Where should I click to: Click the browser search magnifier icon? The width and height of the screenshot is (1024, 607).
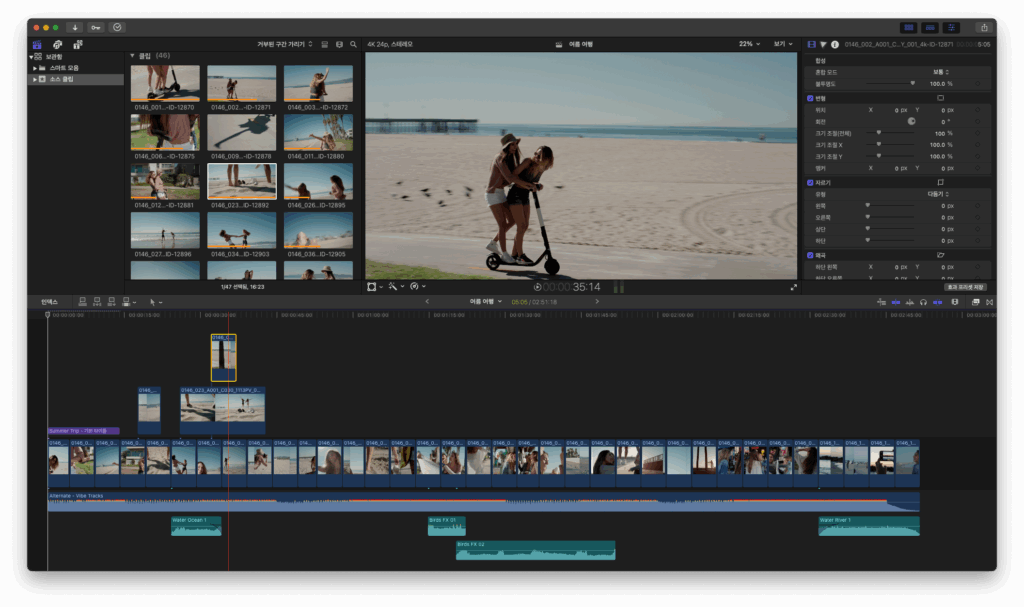pos(353,44)
